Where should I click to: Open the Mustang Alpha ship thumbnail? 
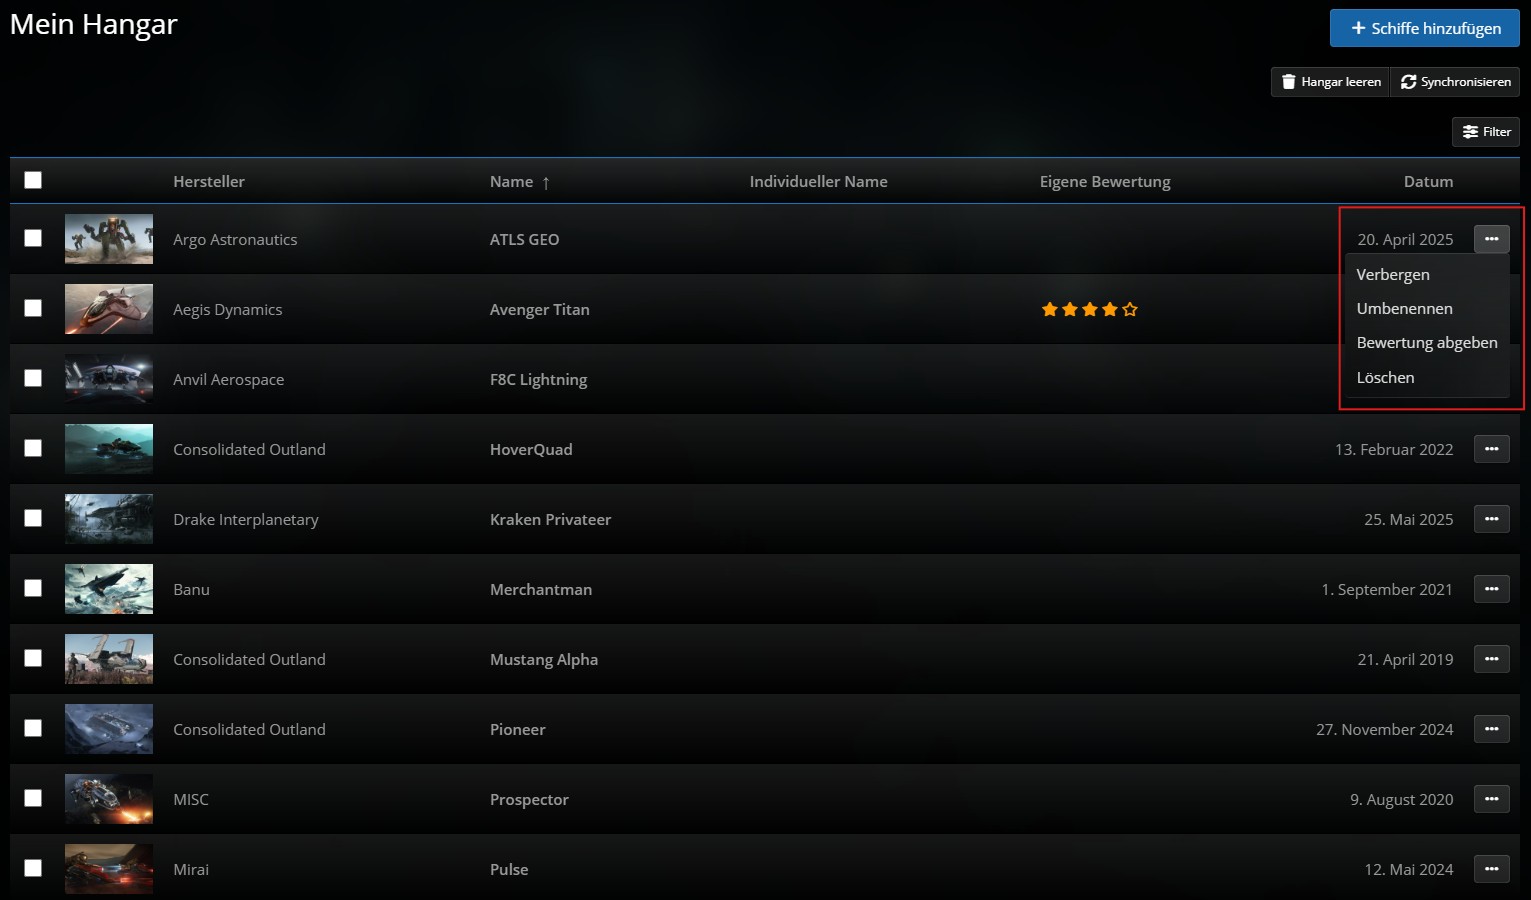(109, 659)
